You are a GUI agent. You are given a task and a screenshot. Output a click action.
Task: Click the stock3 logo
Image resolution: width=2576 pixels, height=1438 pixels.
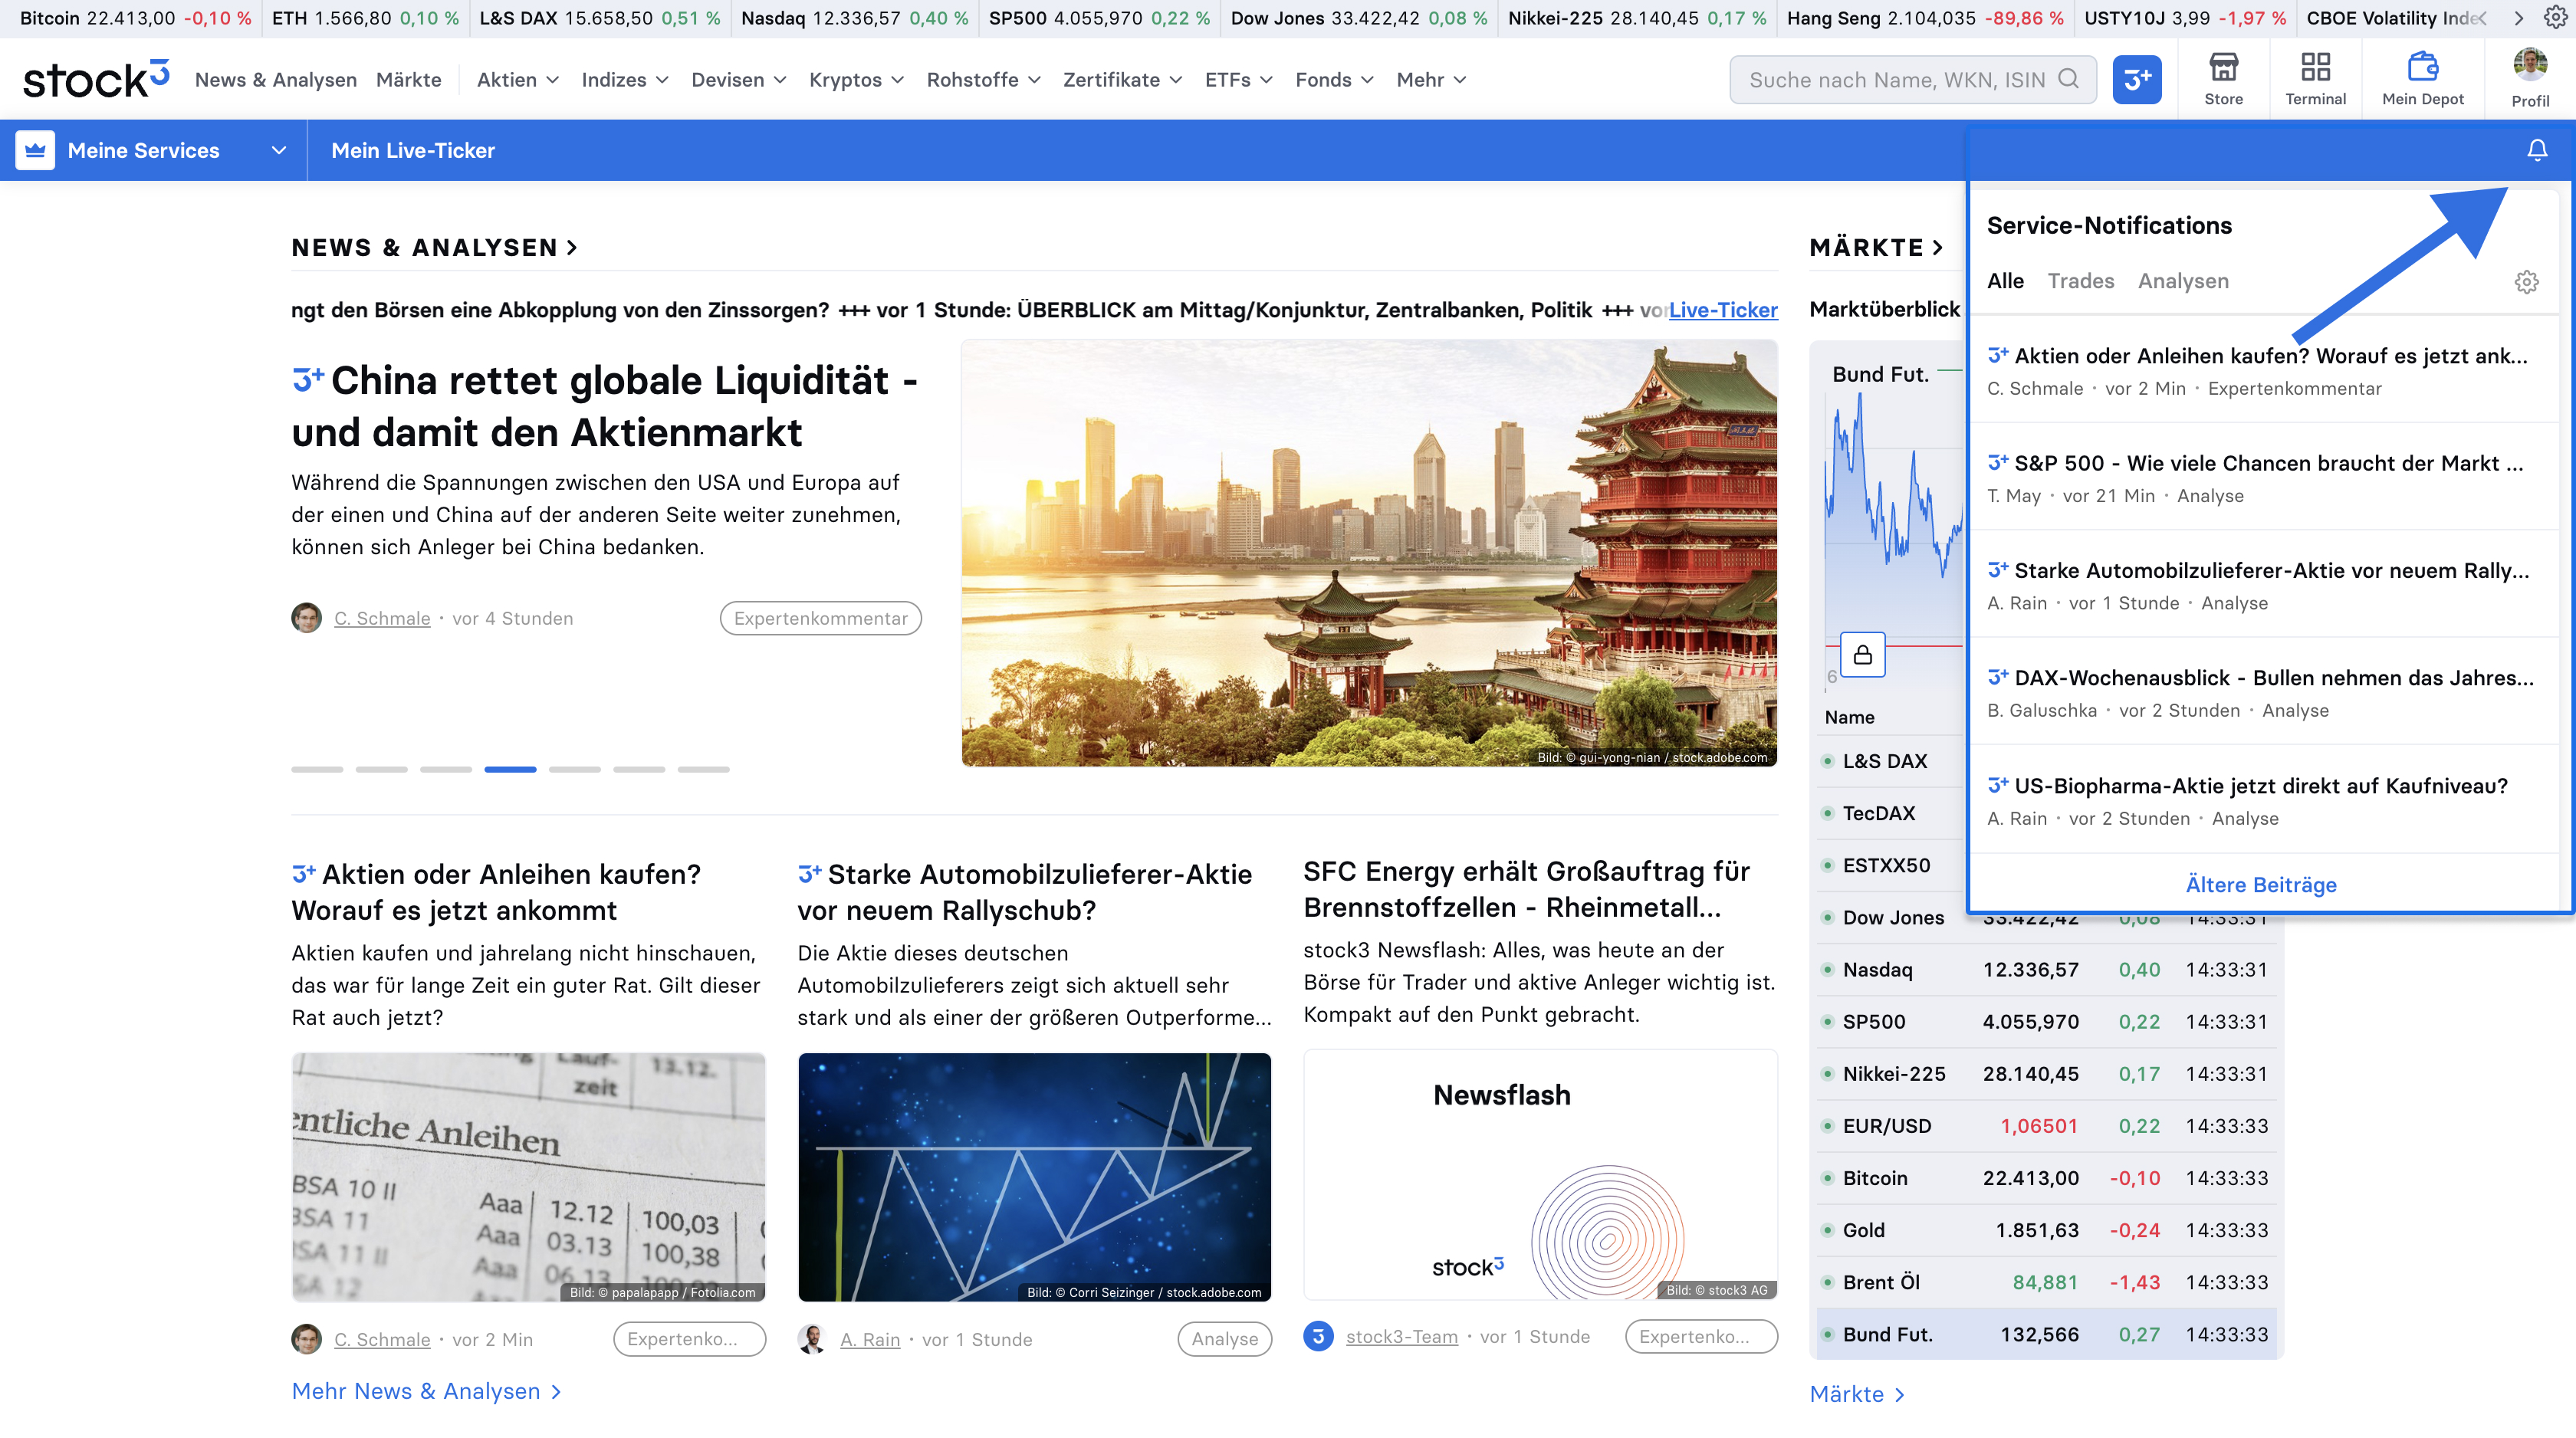pyautogui.click(x=96, y=79)
